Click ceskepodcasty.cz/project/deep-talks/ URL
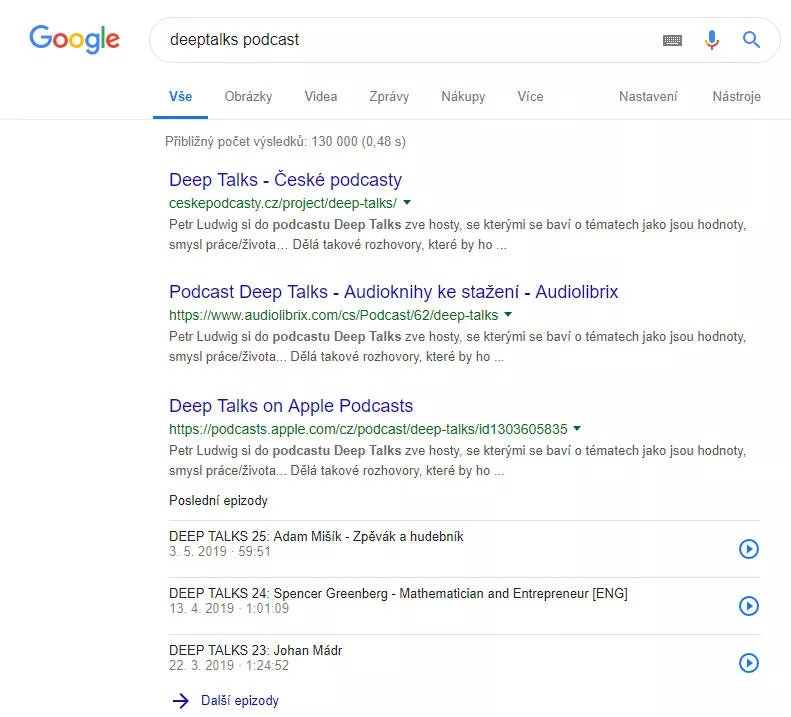Viewport: 791px width, 717px height. pos(283,203)
